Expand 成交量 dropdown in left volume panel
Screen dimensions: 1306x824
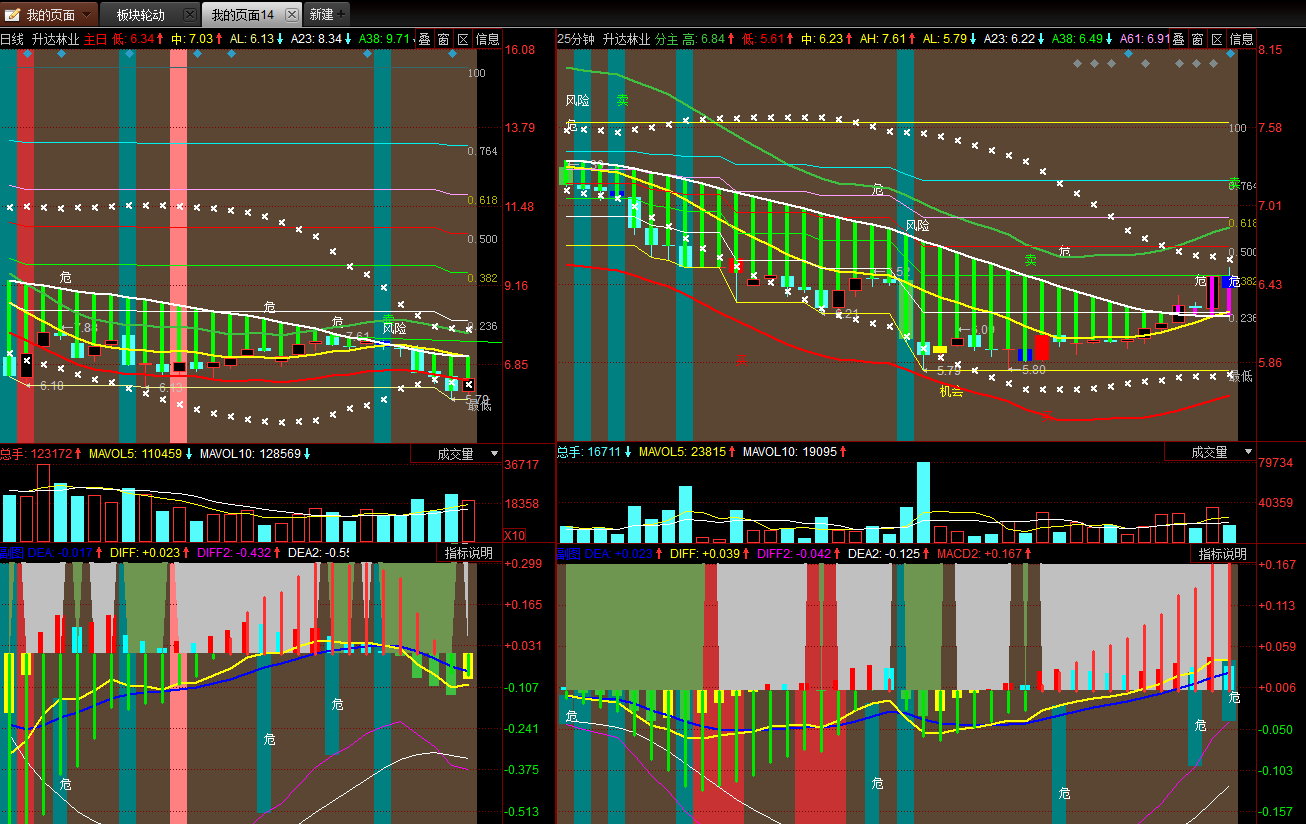coord(493,453)
